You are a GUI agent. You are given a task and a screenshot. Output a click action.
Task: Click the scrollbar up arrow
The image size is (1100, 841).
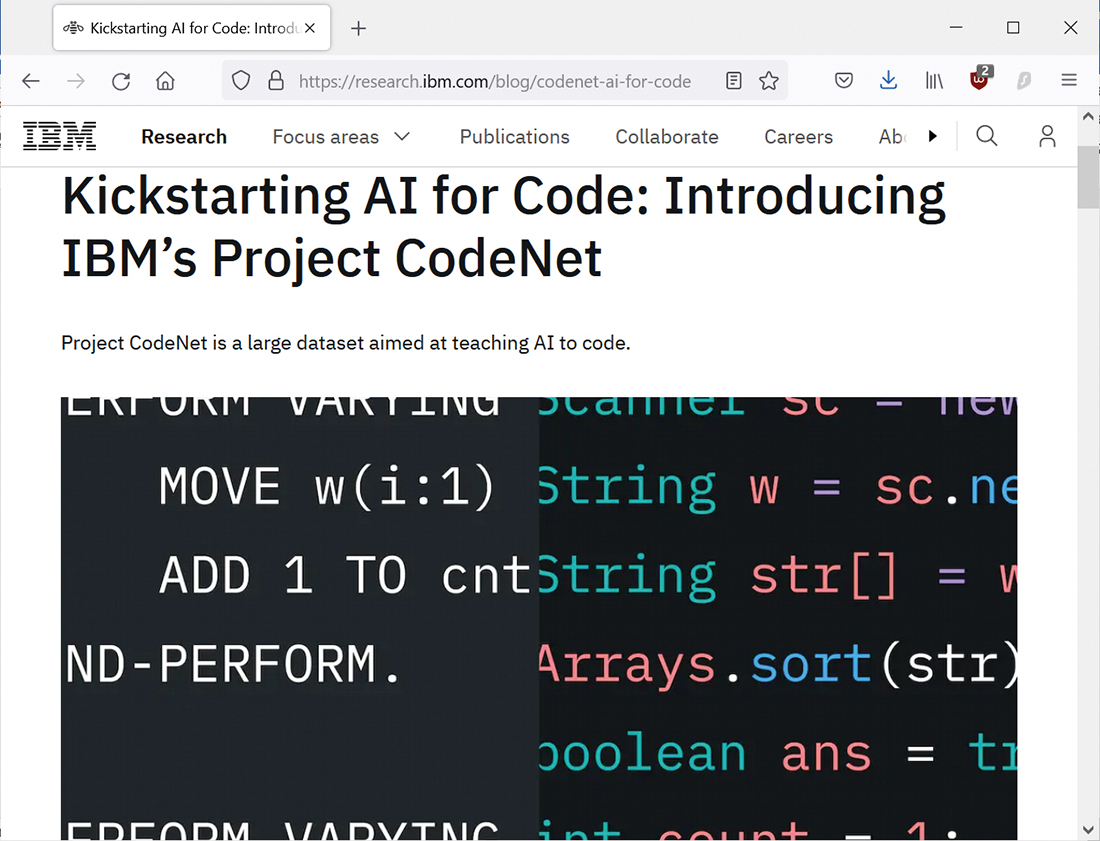(x=1088, y=116)
